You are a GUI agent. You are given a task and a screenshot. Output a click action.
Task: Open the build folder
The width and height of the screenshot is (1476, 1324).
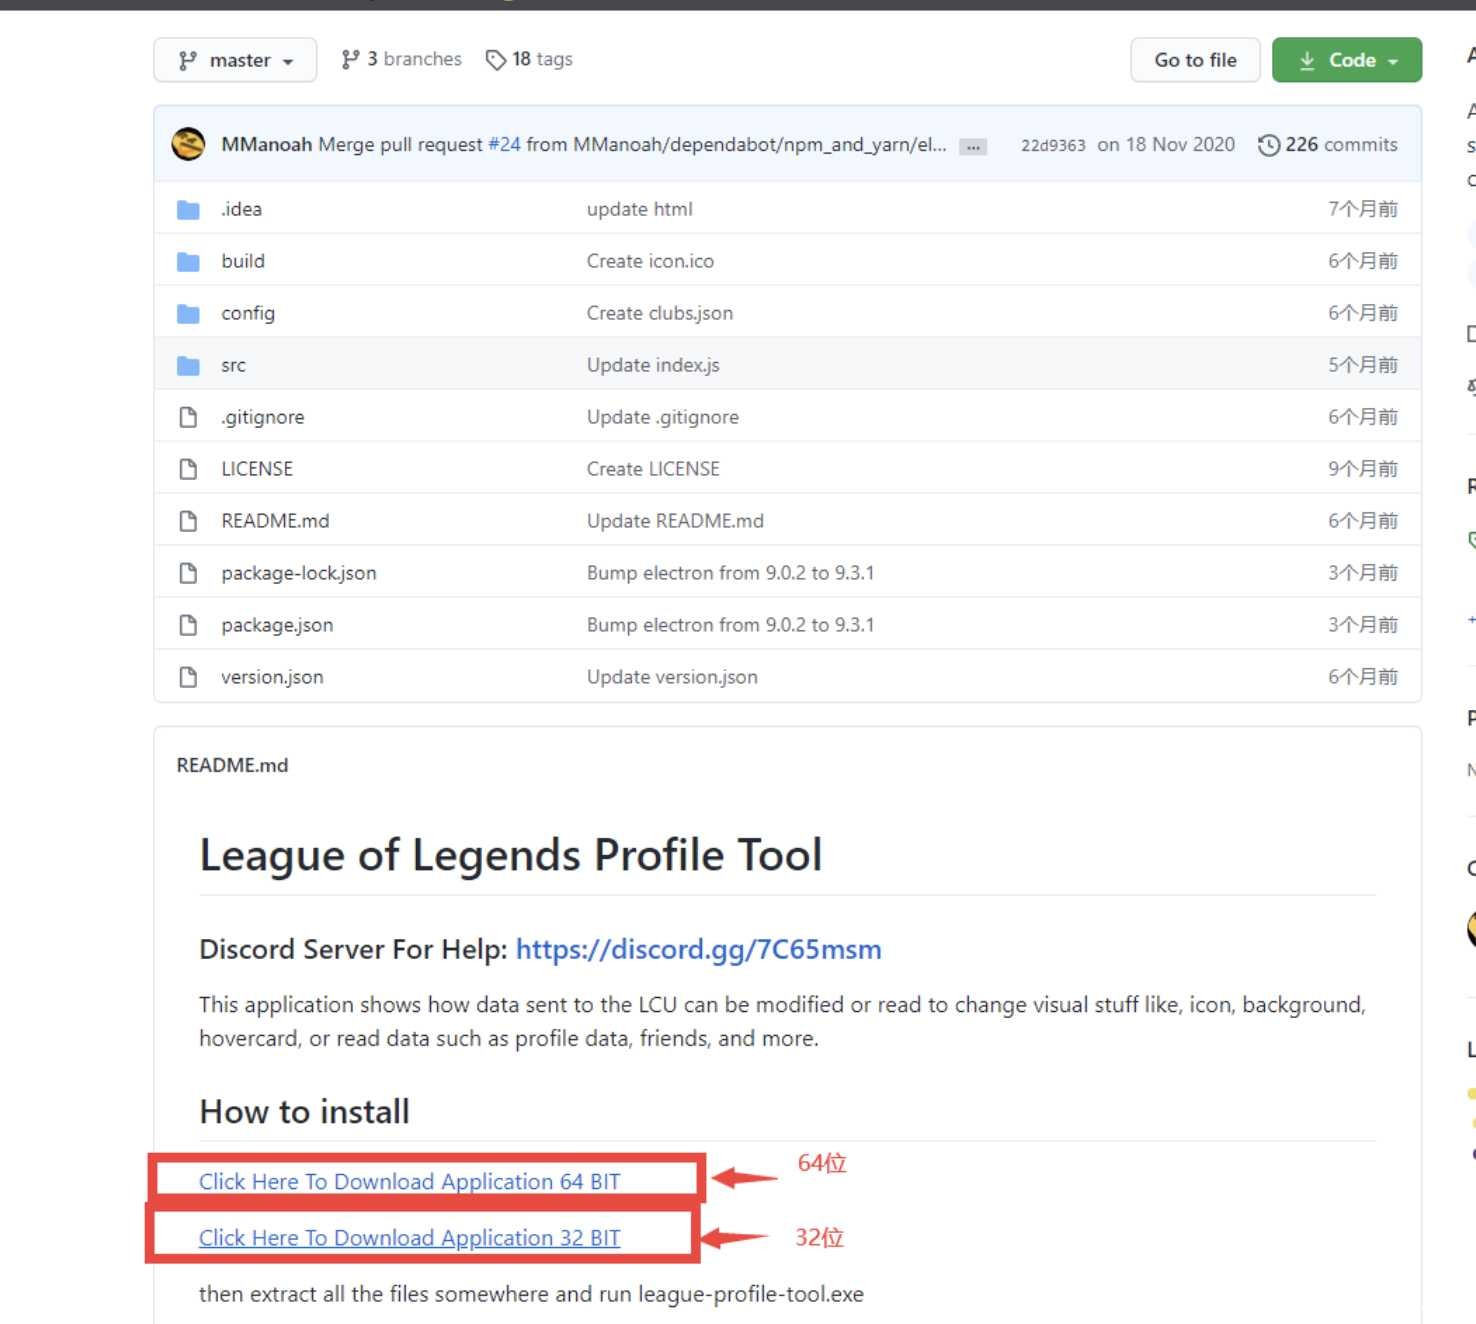(x=243, y=261)
